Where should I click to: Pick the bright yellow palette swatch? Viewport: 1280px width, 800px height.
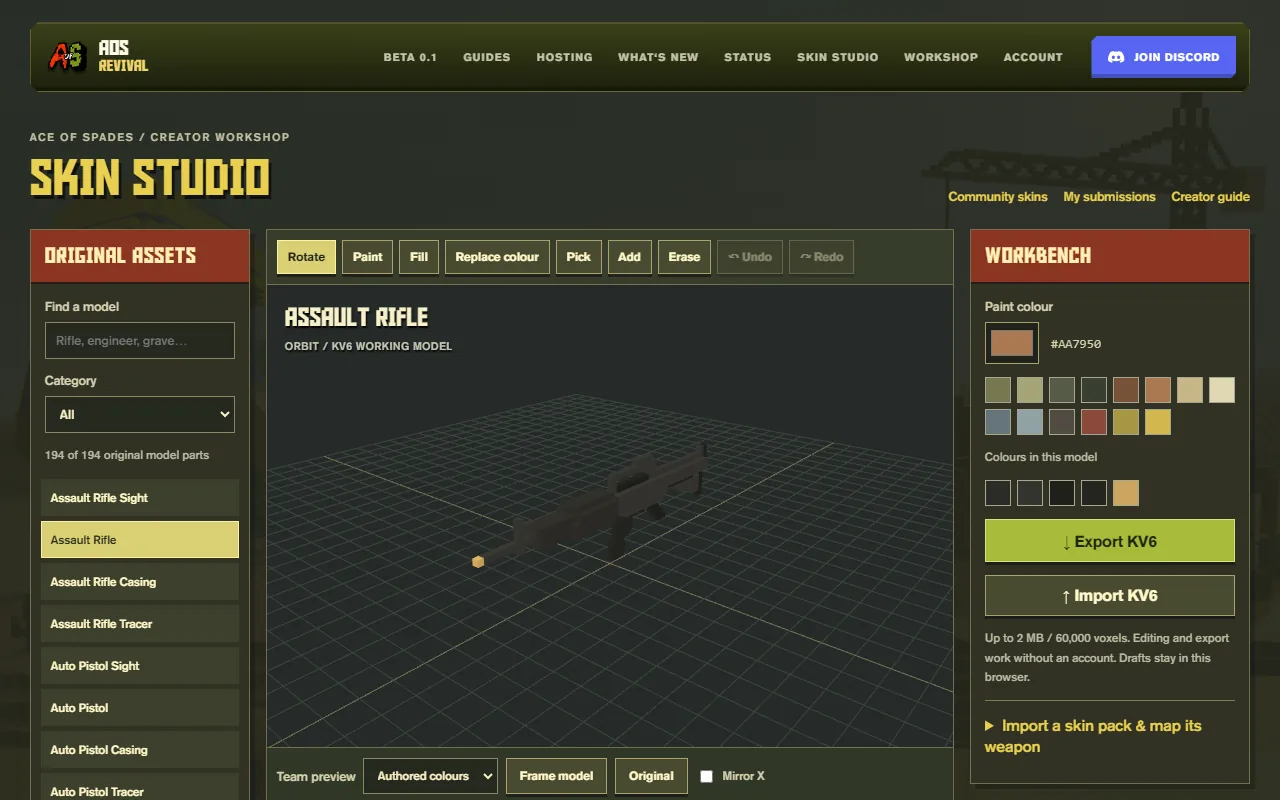(1158, 422)
